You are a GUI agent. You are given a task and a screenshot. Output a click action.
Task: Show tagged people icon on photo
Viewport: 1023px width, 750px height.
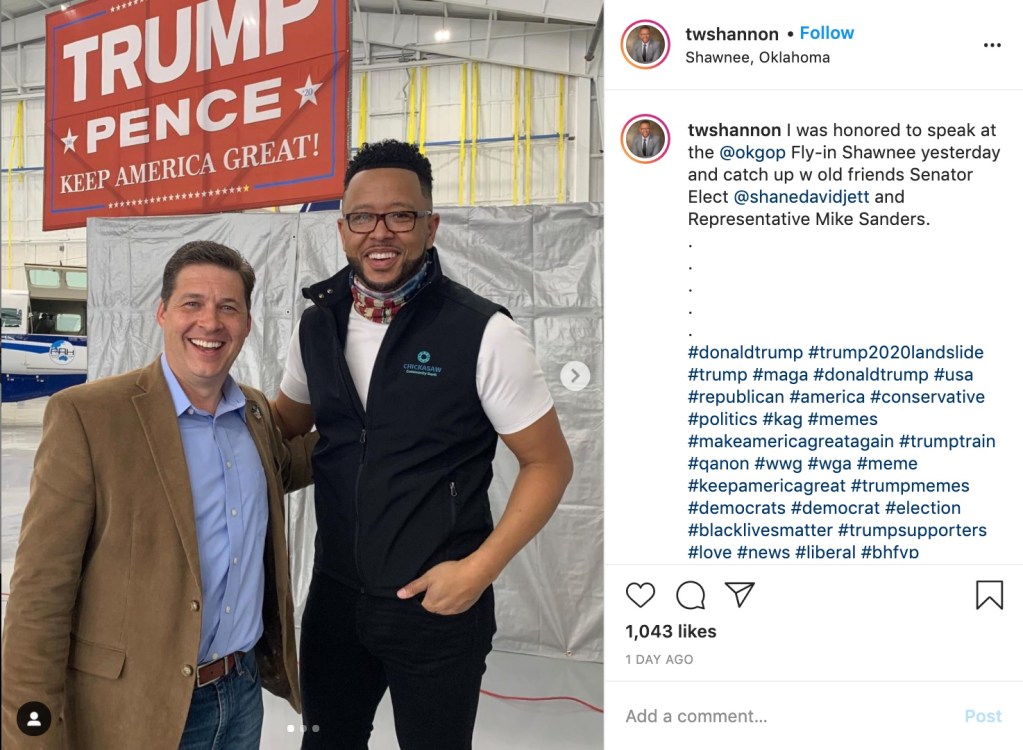click(34, 719)
